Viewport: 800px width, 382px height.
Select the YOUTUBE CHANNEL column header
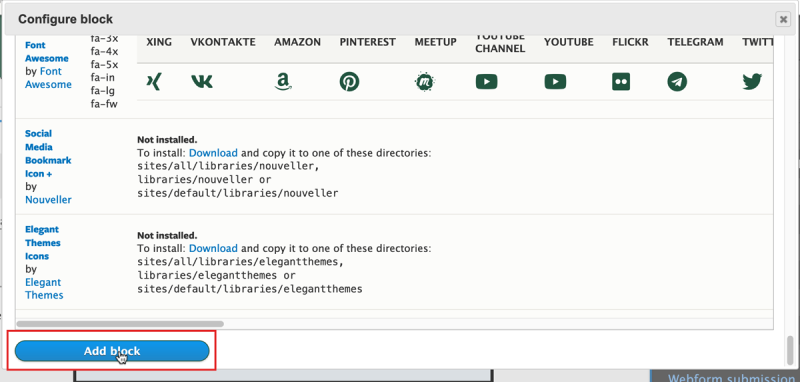[501, 43]
